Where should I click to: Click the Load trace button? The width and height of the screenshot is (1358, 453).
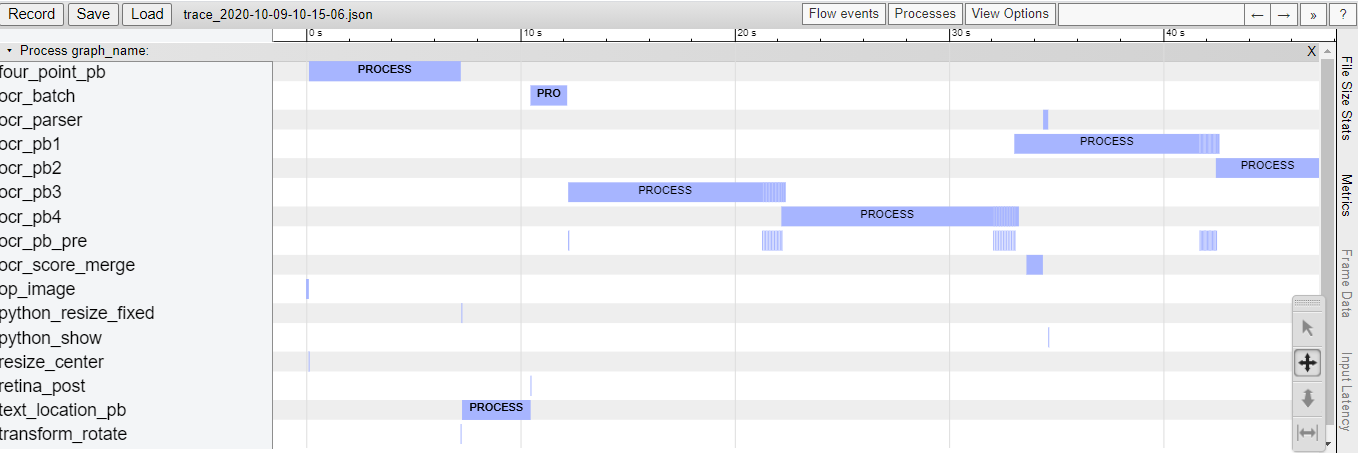click(x=147, y=14)
